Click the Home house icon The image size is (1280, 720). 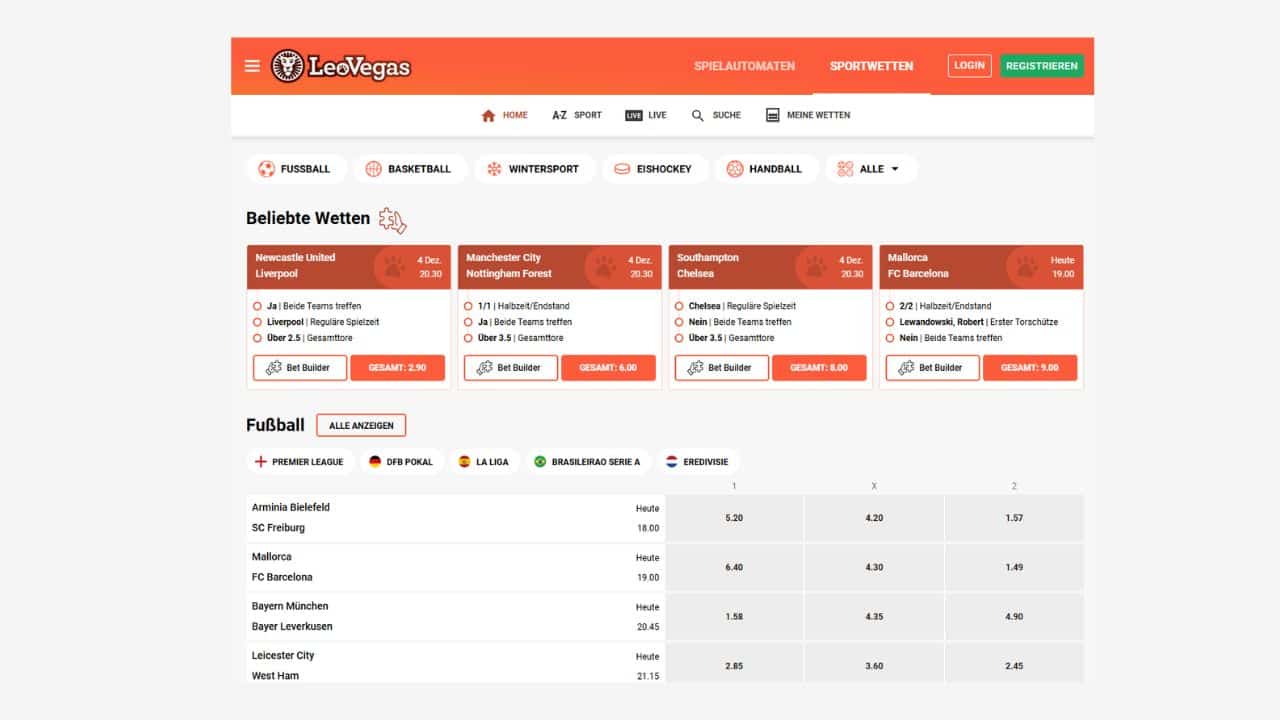pyautogui.click(x=488, y=116)
